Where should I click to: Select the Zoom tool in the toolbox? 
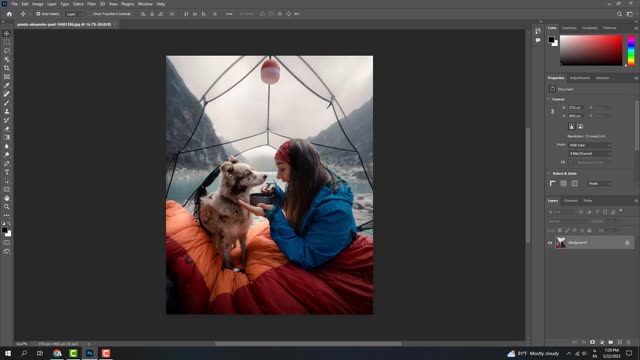coord(7,207)
